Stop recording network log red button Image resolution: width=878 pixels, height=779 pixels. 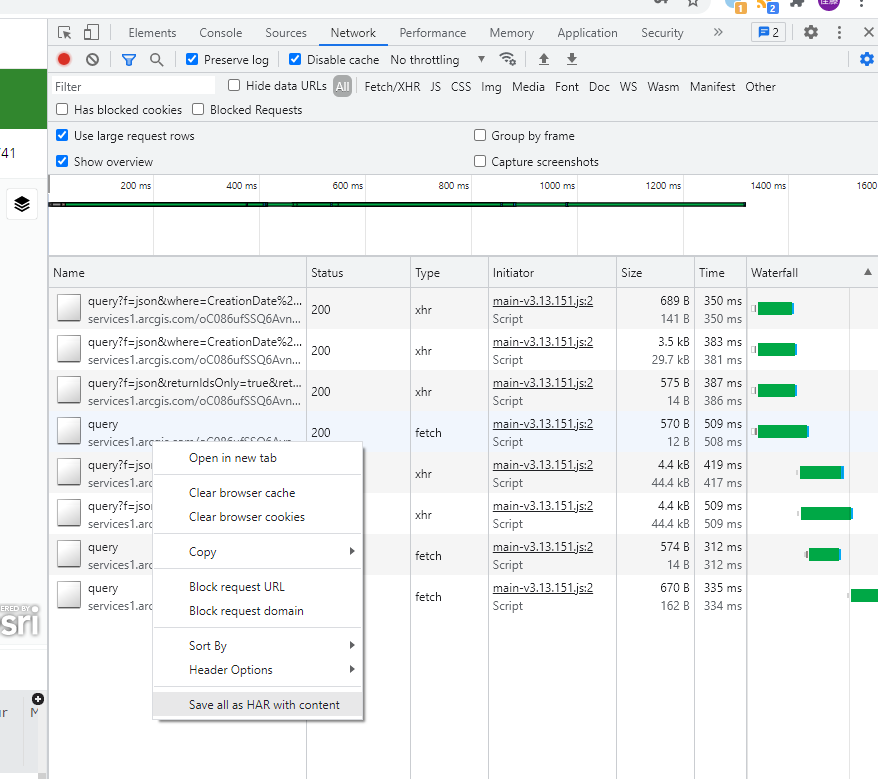pos(64,59)
